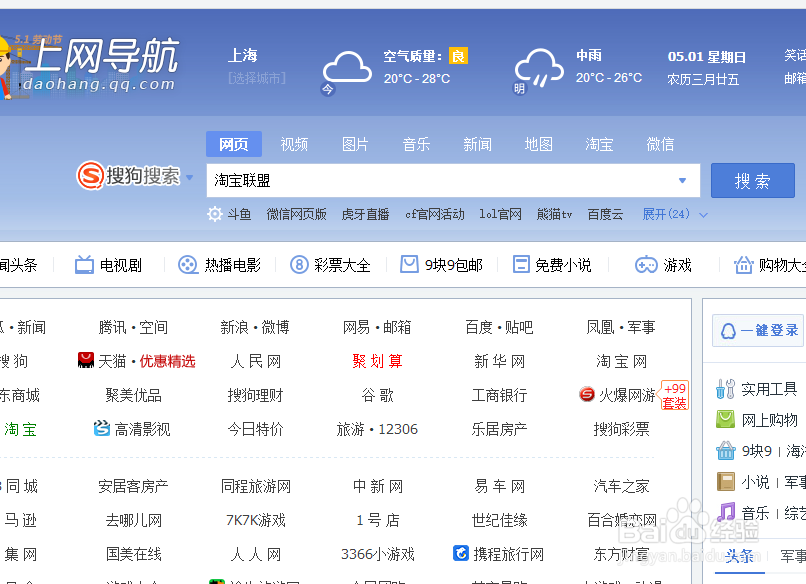Click the book icon for 免费小说
The image size is (806, 584).
point(521,265)
